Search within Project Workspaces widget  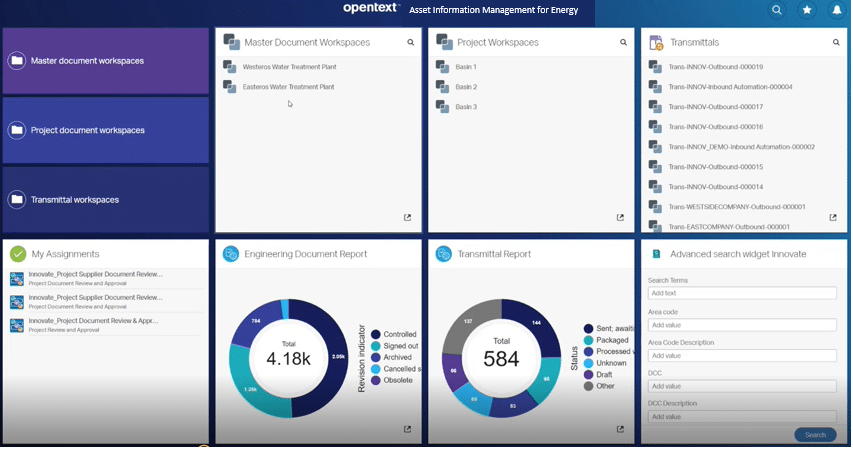[623, 42]
